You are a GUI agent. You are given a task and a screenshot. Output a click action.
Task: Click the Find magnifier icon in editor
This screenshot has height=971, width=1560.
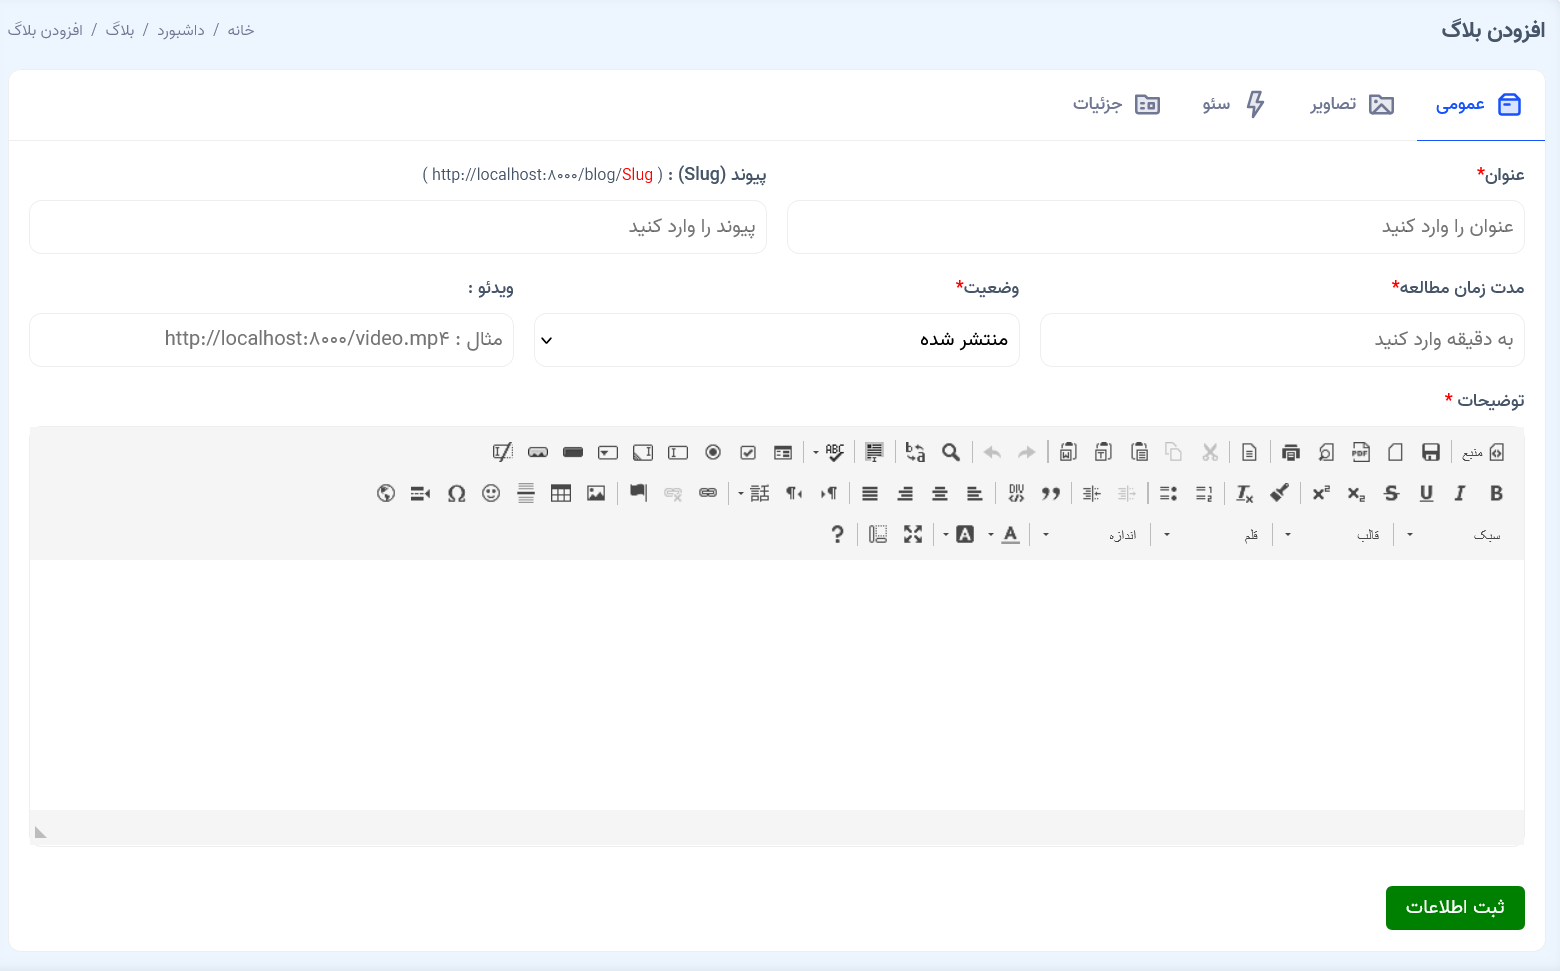click(x=951, y=452)
